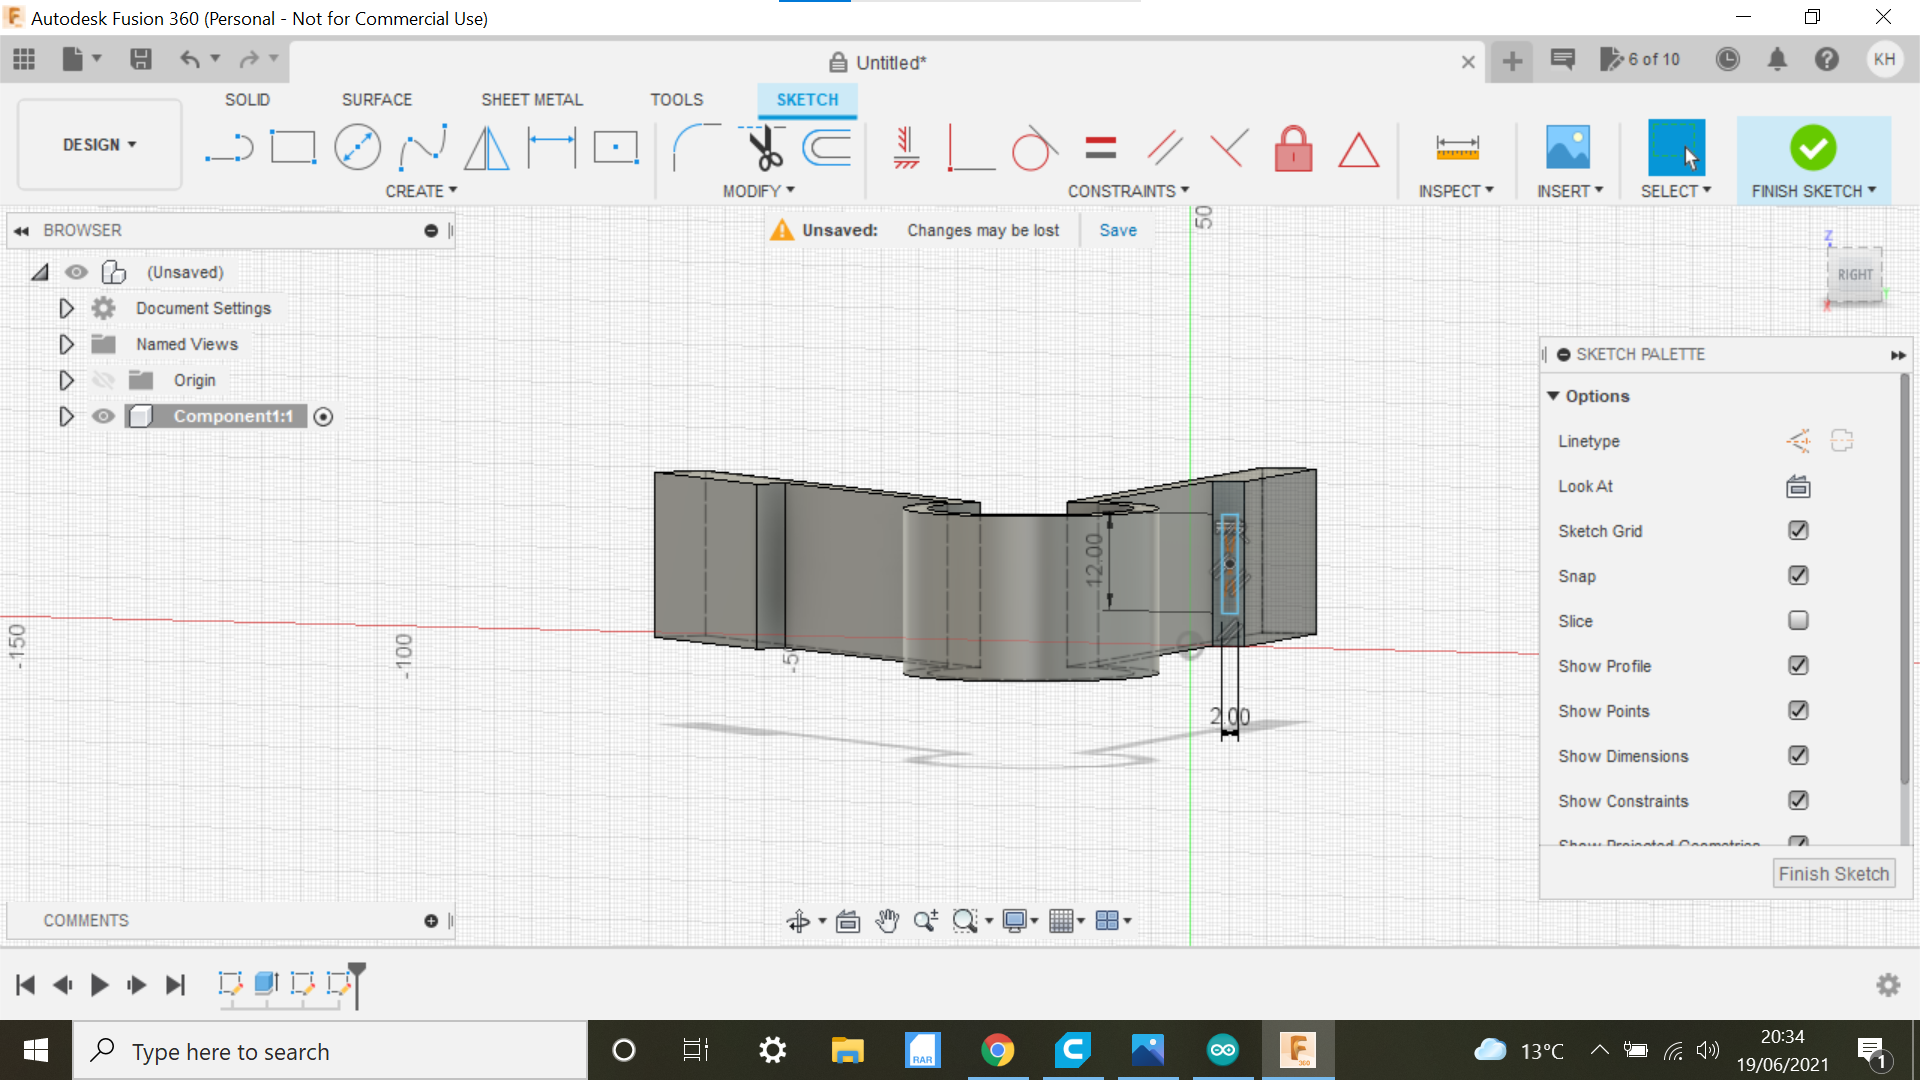Image resolution: width=1920 pixels, height=1080 pixels.
Task: Select the Center Diameter Circle tool
Action: coord(358,146)
